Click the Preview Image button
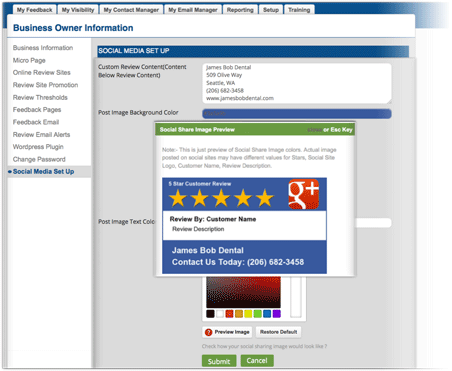 click(x=227, y=332)
